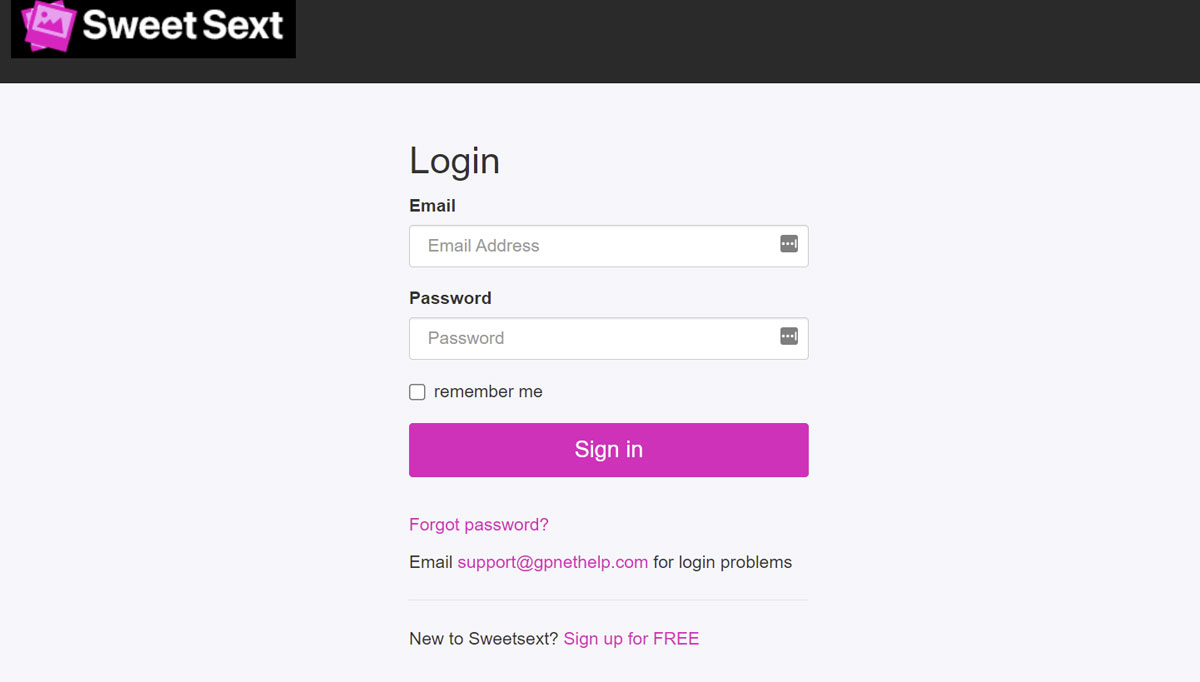Click the "remember me" label text
The height and width of the screenshot is (682, 1200).
(x=488, y=392)
